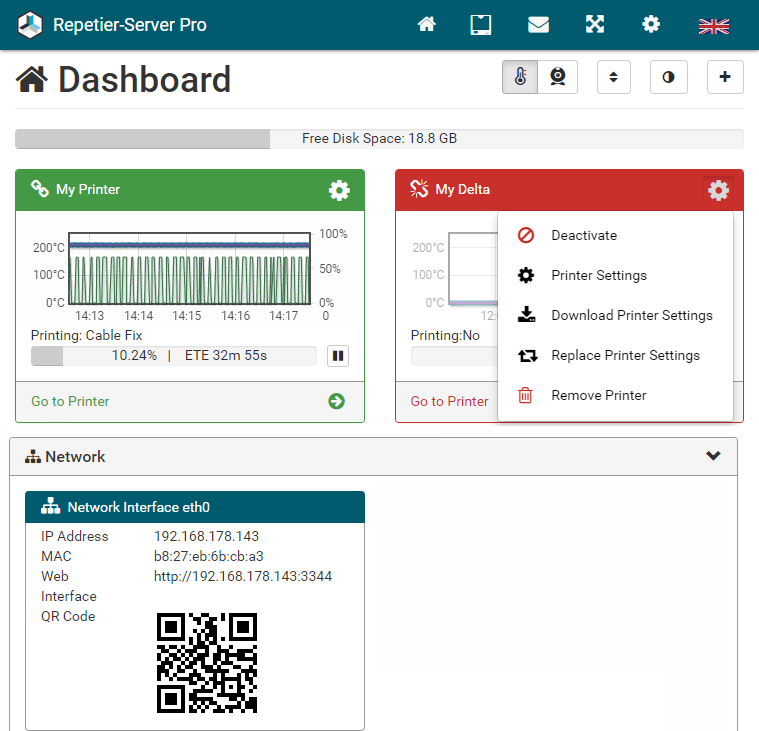Click the add plus button on Dashboard
The image size is (759, 731).
[725, 77]
